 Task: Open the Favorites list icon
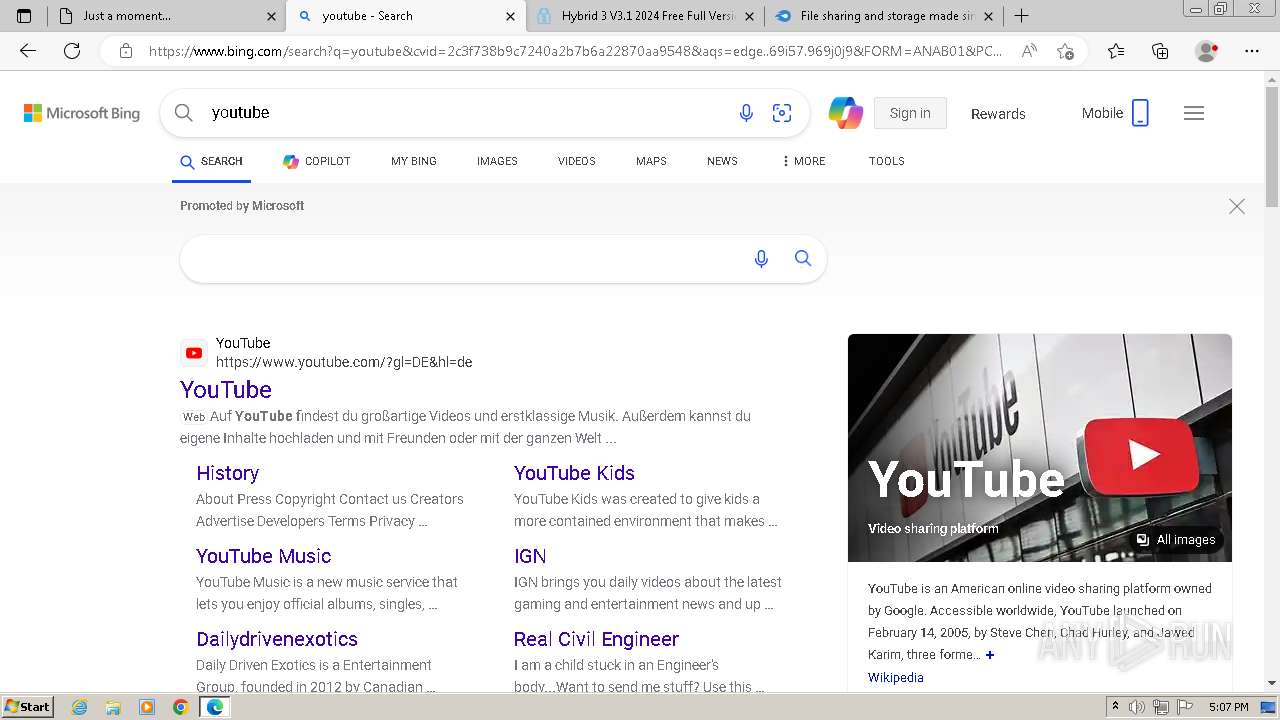(1116, 51)
